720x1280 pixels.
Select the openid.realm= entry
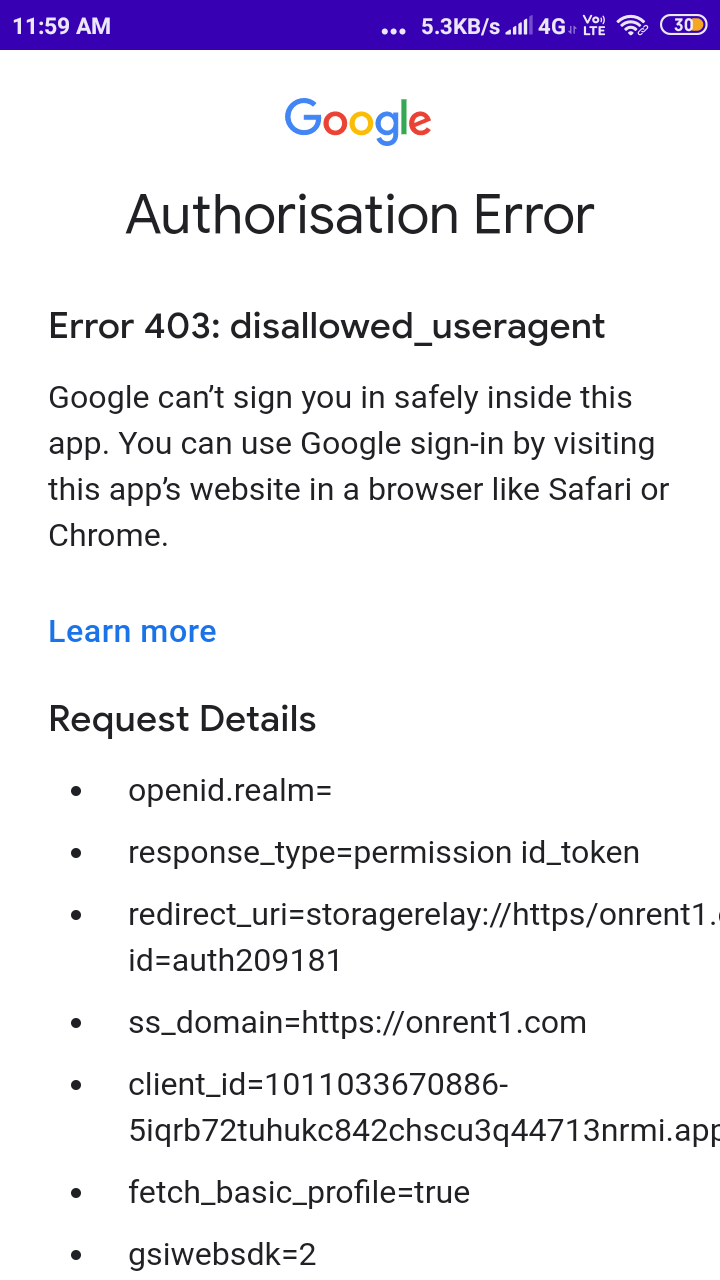tap(230, 791)
